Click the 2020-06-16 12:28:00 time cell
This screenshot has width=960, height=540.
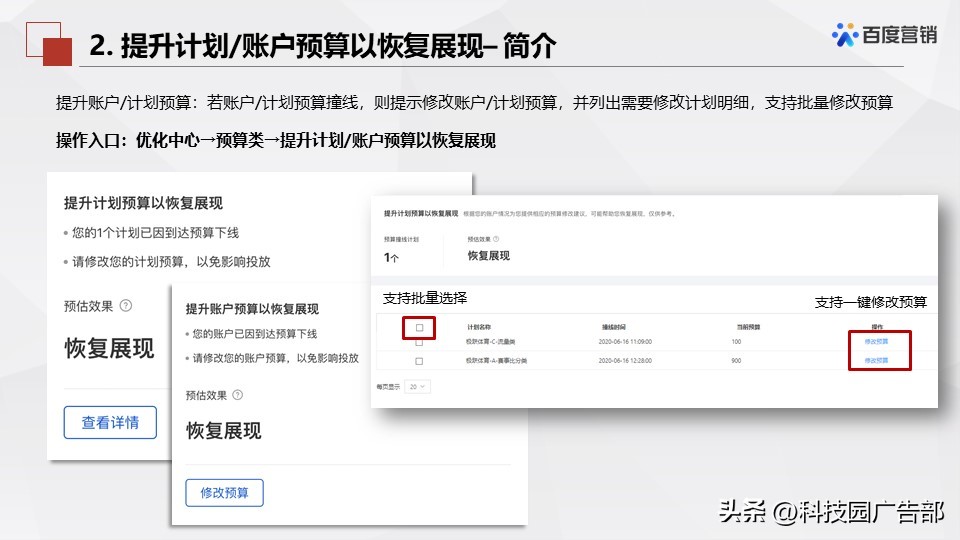click(x=625, y=361)
